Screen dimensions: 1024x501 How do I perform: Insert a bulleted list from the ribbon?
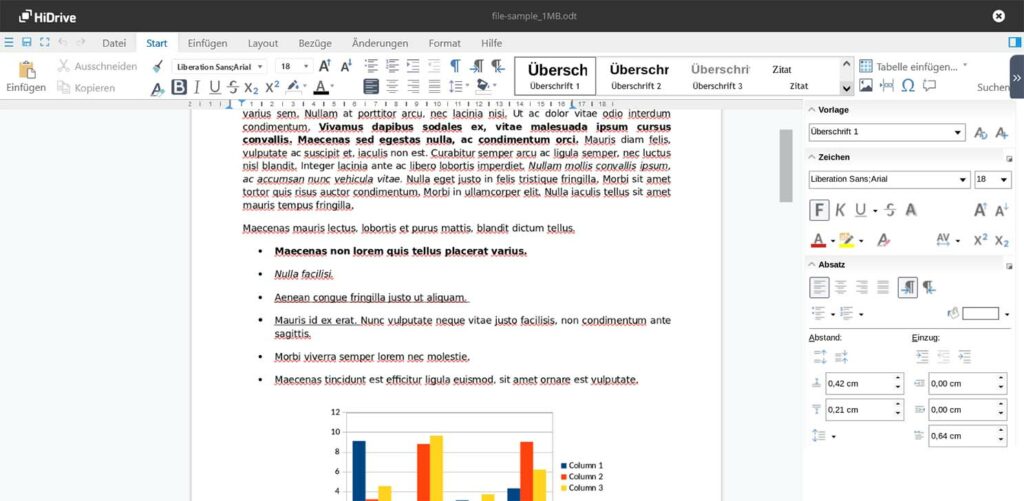pyautogui.click(x=371, y=66)
